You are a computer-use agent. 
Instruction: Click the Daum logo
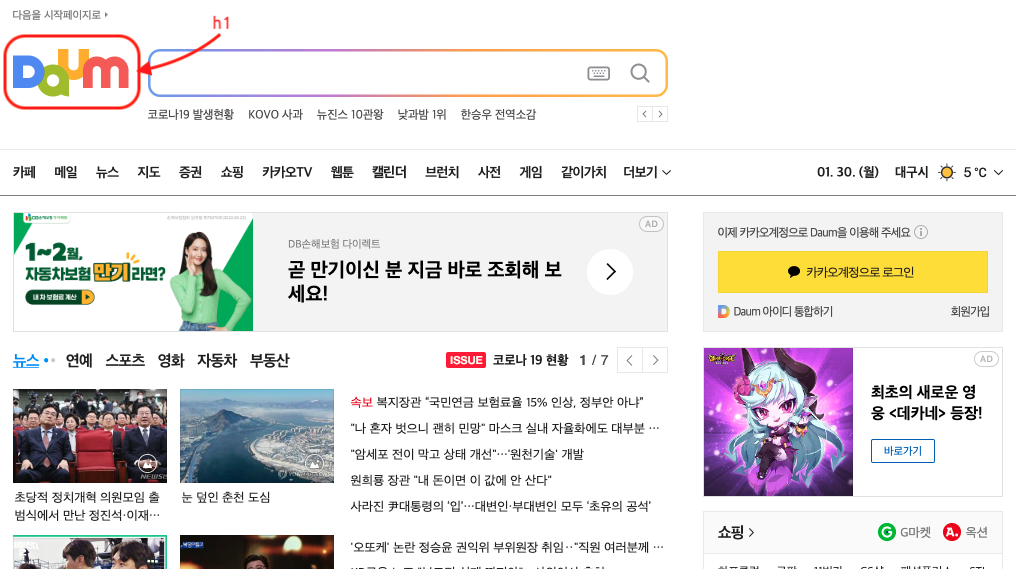pos(71,72)
